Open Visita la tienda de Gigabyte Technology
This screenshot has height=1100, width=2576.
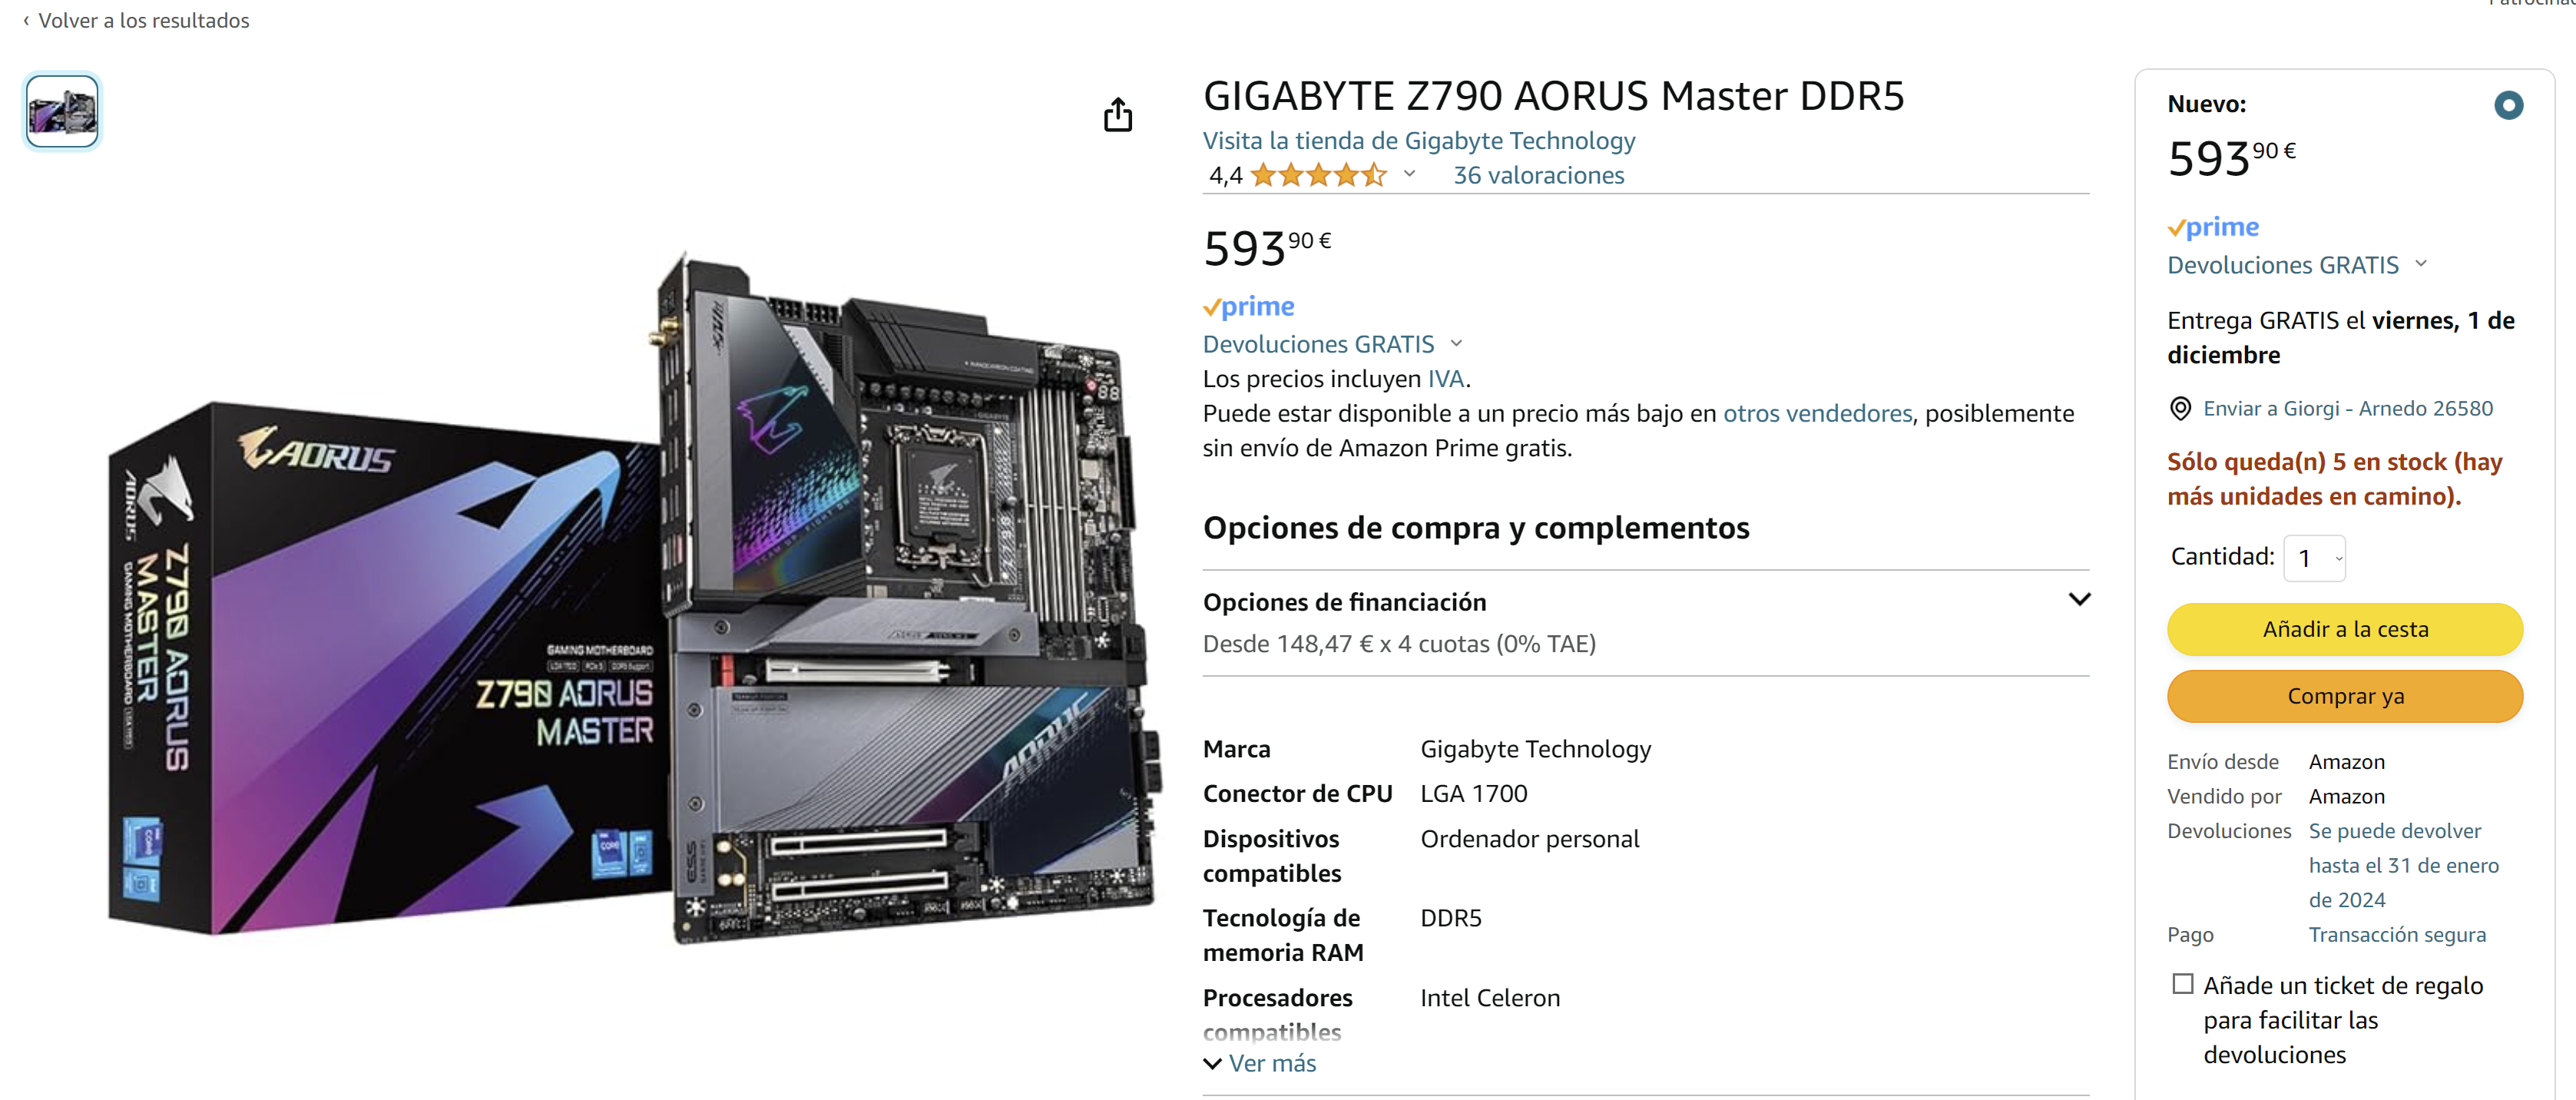point(1419,140)
